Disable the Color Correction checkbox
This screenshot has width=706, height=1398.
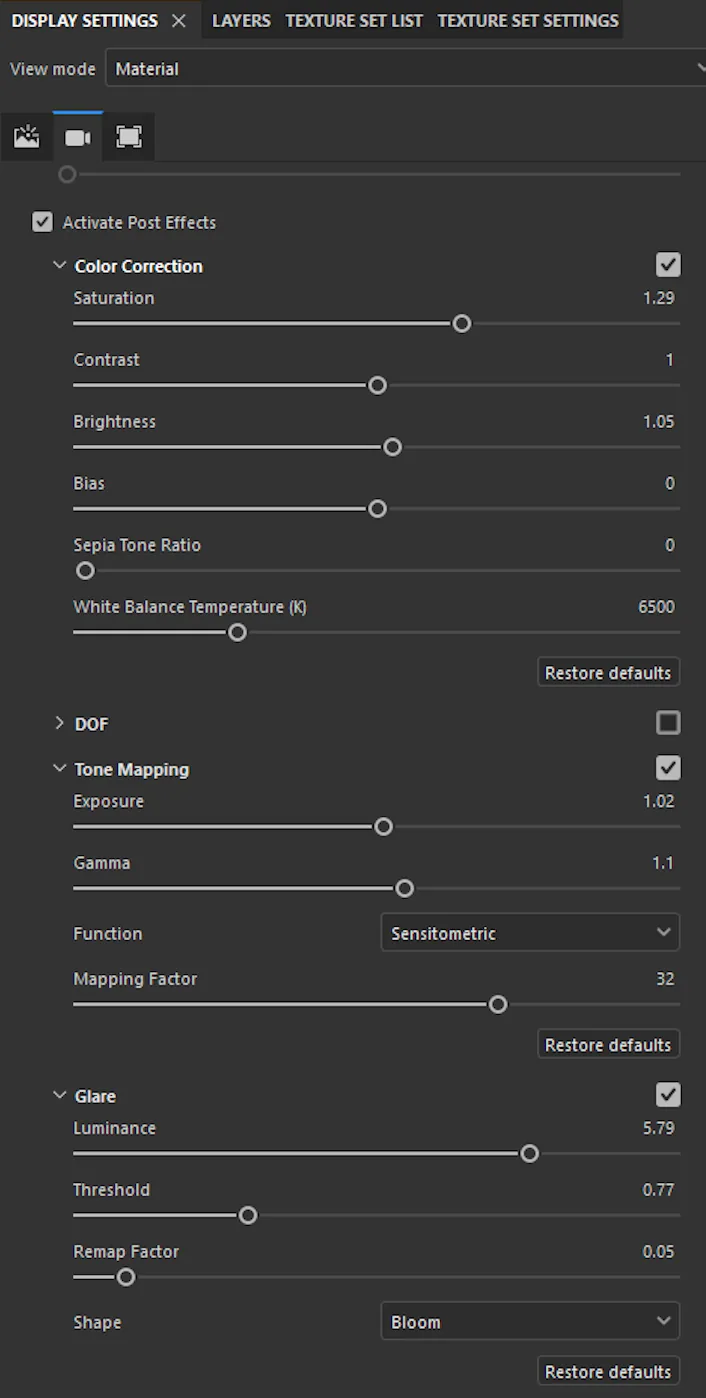[668, 265]
